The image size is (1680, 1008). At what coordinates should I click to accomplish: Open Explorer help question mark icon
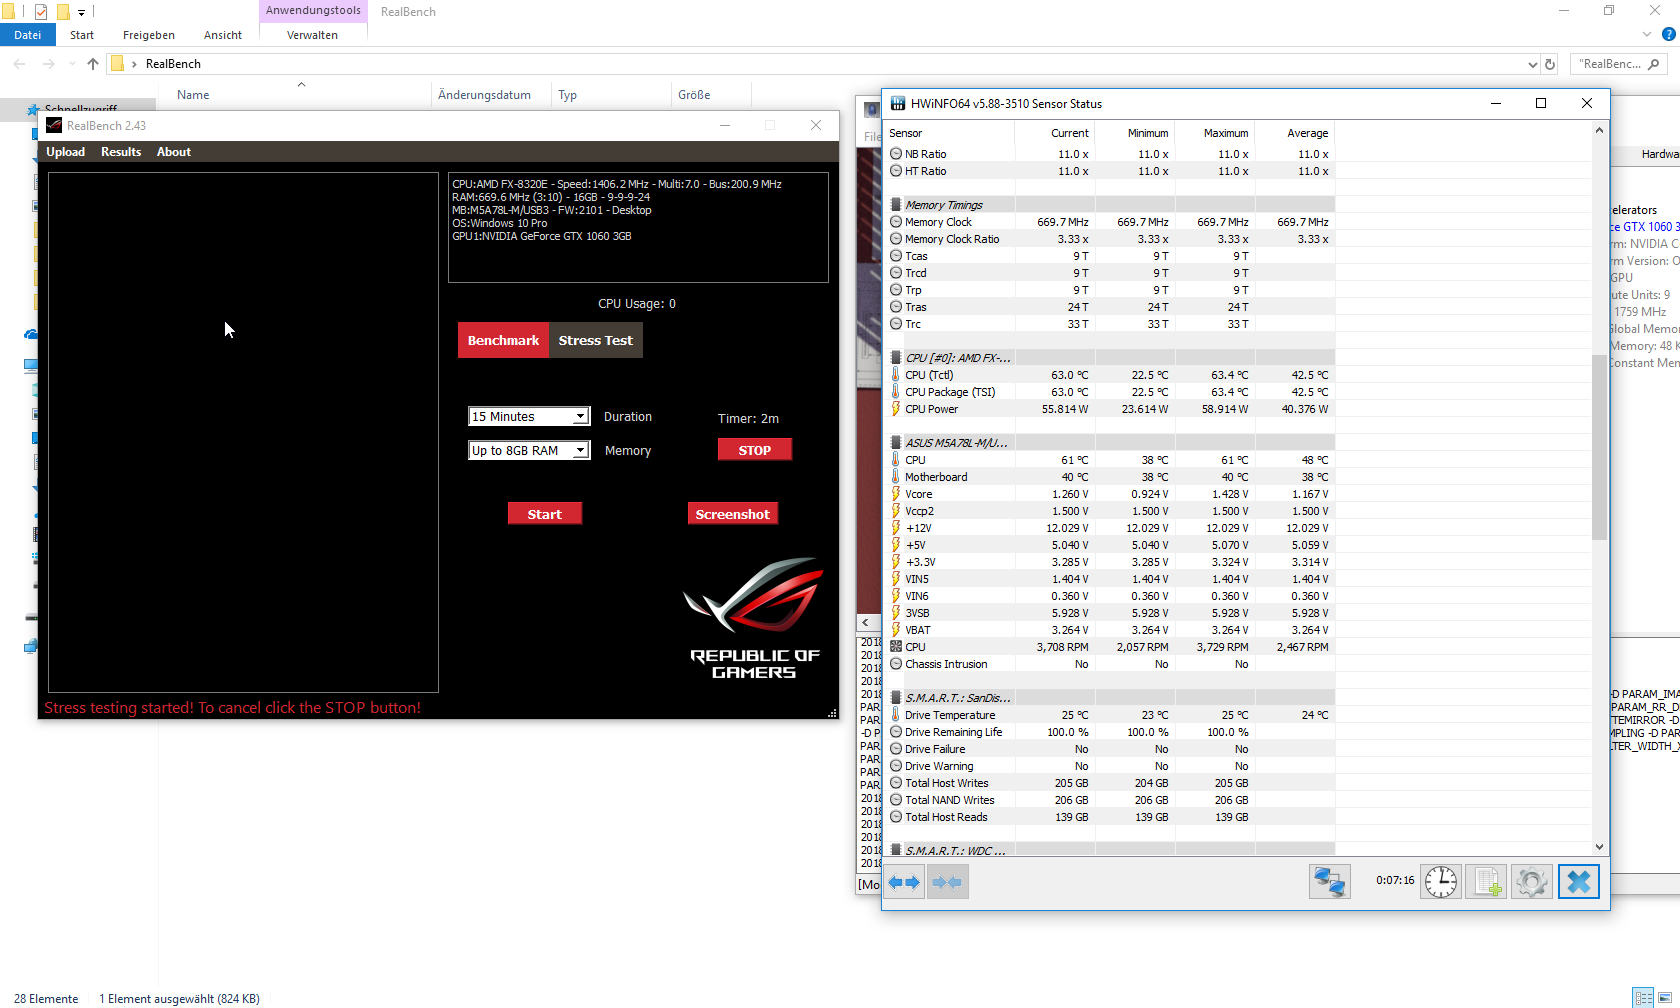click(x=1668, y=34)
